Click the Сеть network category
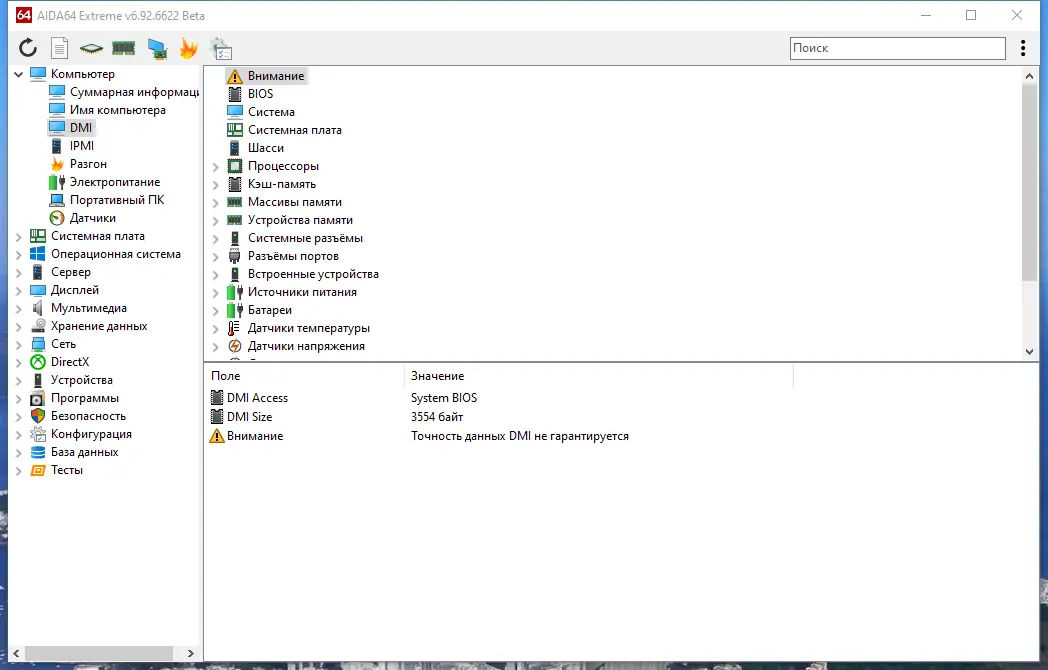Screen dimensions: 1048x670 click(x=63, y=344)
